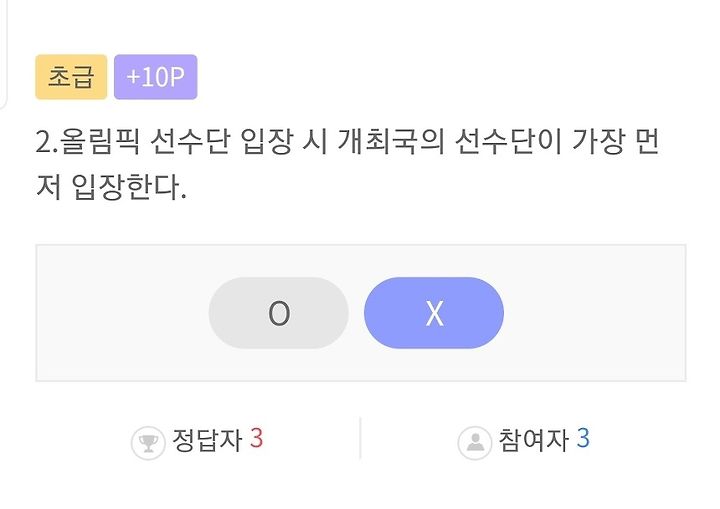Click 입장한다. on the question's second line
720x509 pixels.
[x=129, y=187]
